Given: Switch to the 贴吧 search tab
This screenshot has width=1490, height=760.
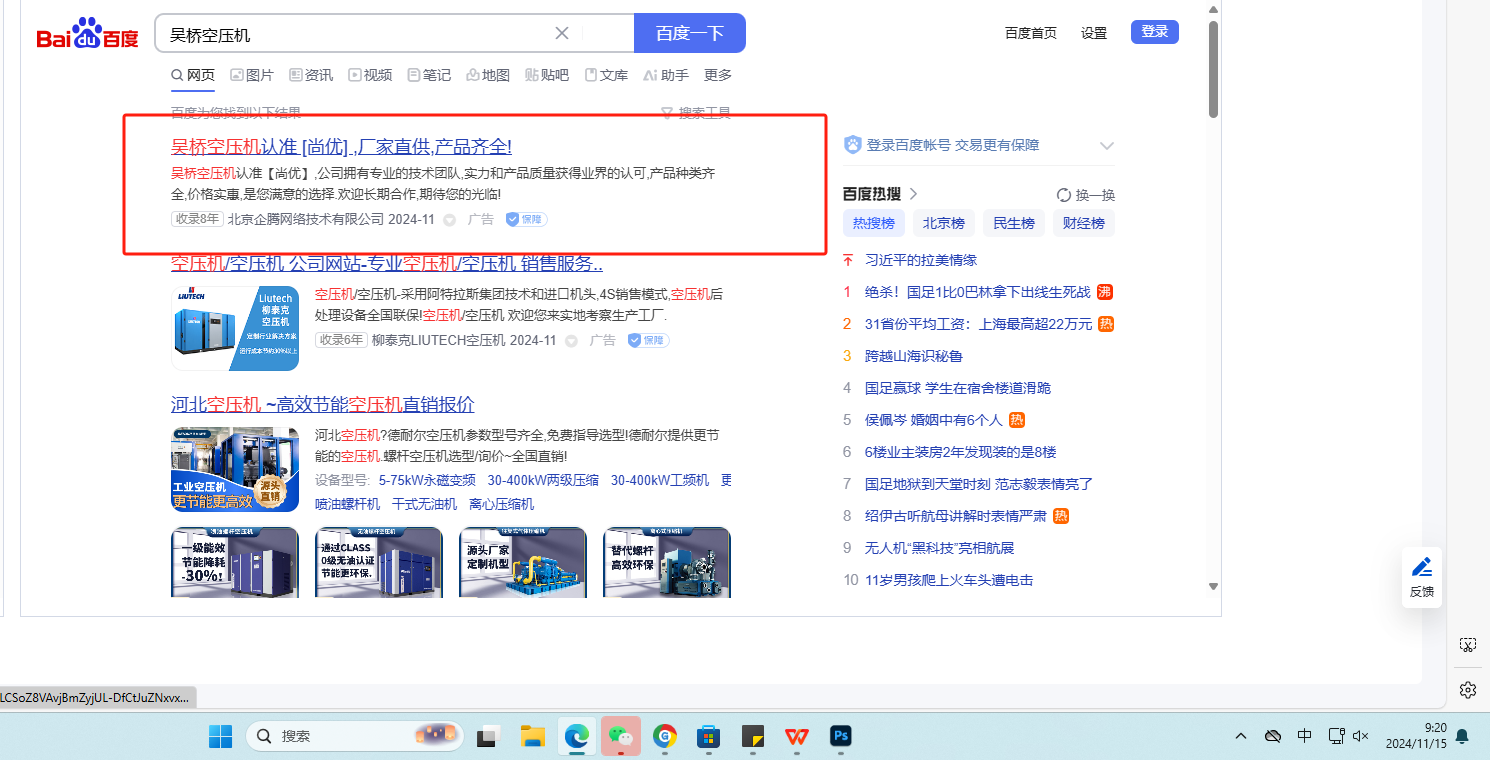Looking at the screenshot, I should pos(547,75).
